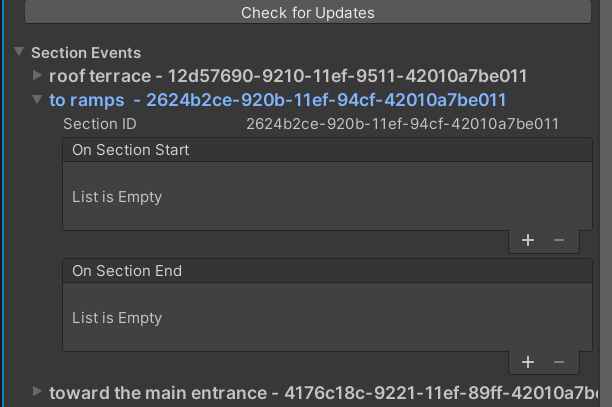Click the vertical scrollbar on the right edge

coord(606,200)
